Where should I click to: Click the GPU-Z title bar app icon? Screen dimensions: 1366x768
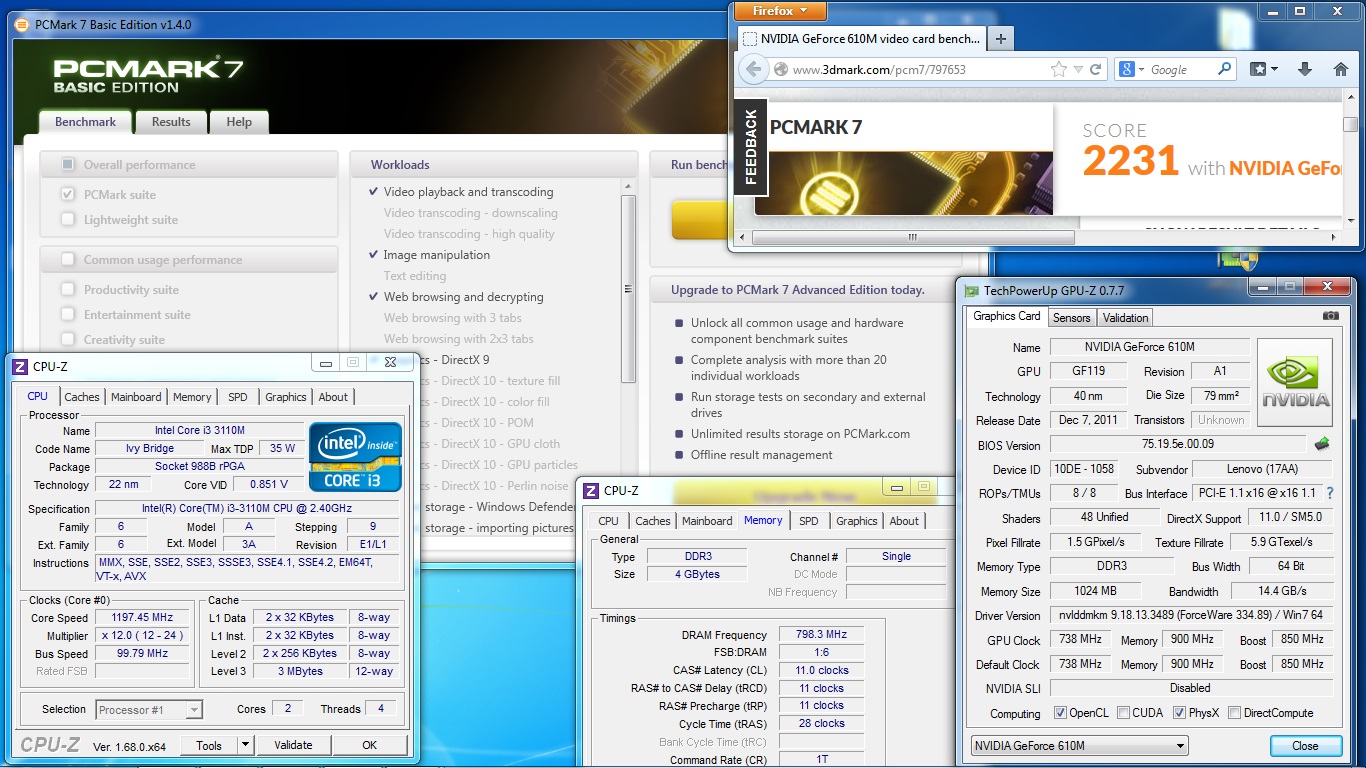tap(971, 291)
